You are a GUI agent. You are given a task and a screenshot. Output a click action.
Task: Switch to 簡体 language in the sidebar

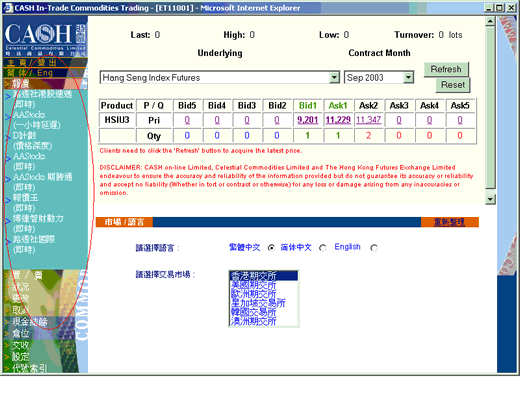click(17, 73)
